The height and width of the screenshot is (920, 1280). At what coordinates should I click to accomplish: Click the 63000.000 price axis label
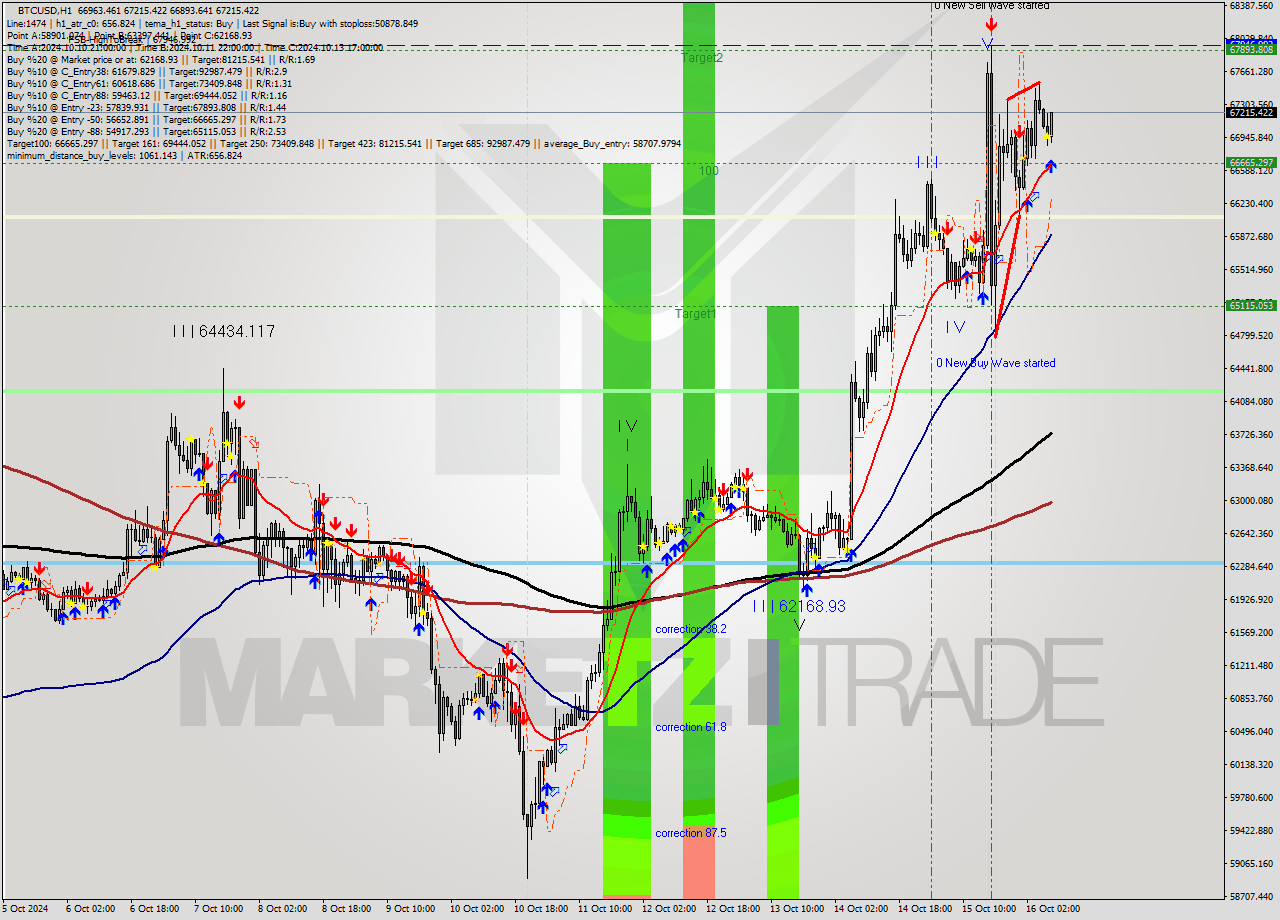[1251, 500]
